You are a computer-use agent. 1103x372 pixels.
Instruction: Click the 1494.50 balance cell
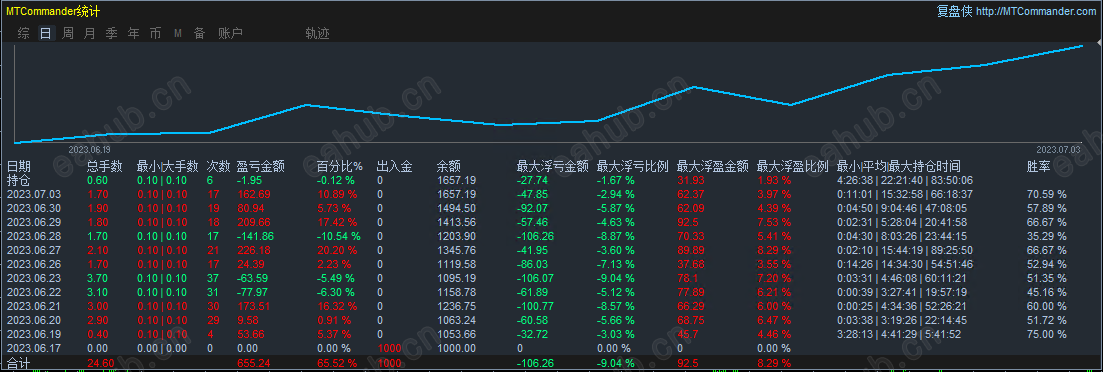pos(456,208)
